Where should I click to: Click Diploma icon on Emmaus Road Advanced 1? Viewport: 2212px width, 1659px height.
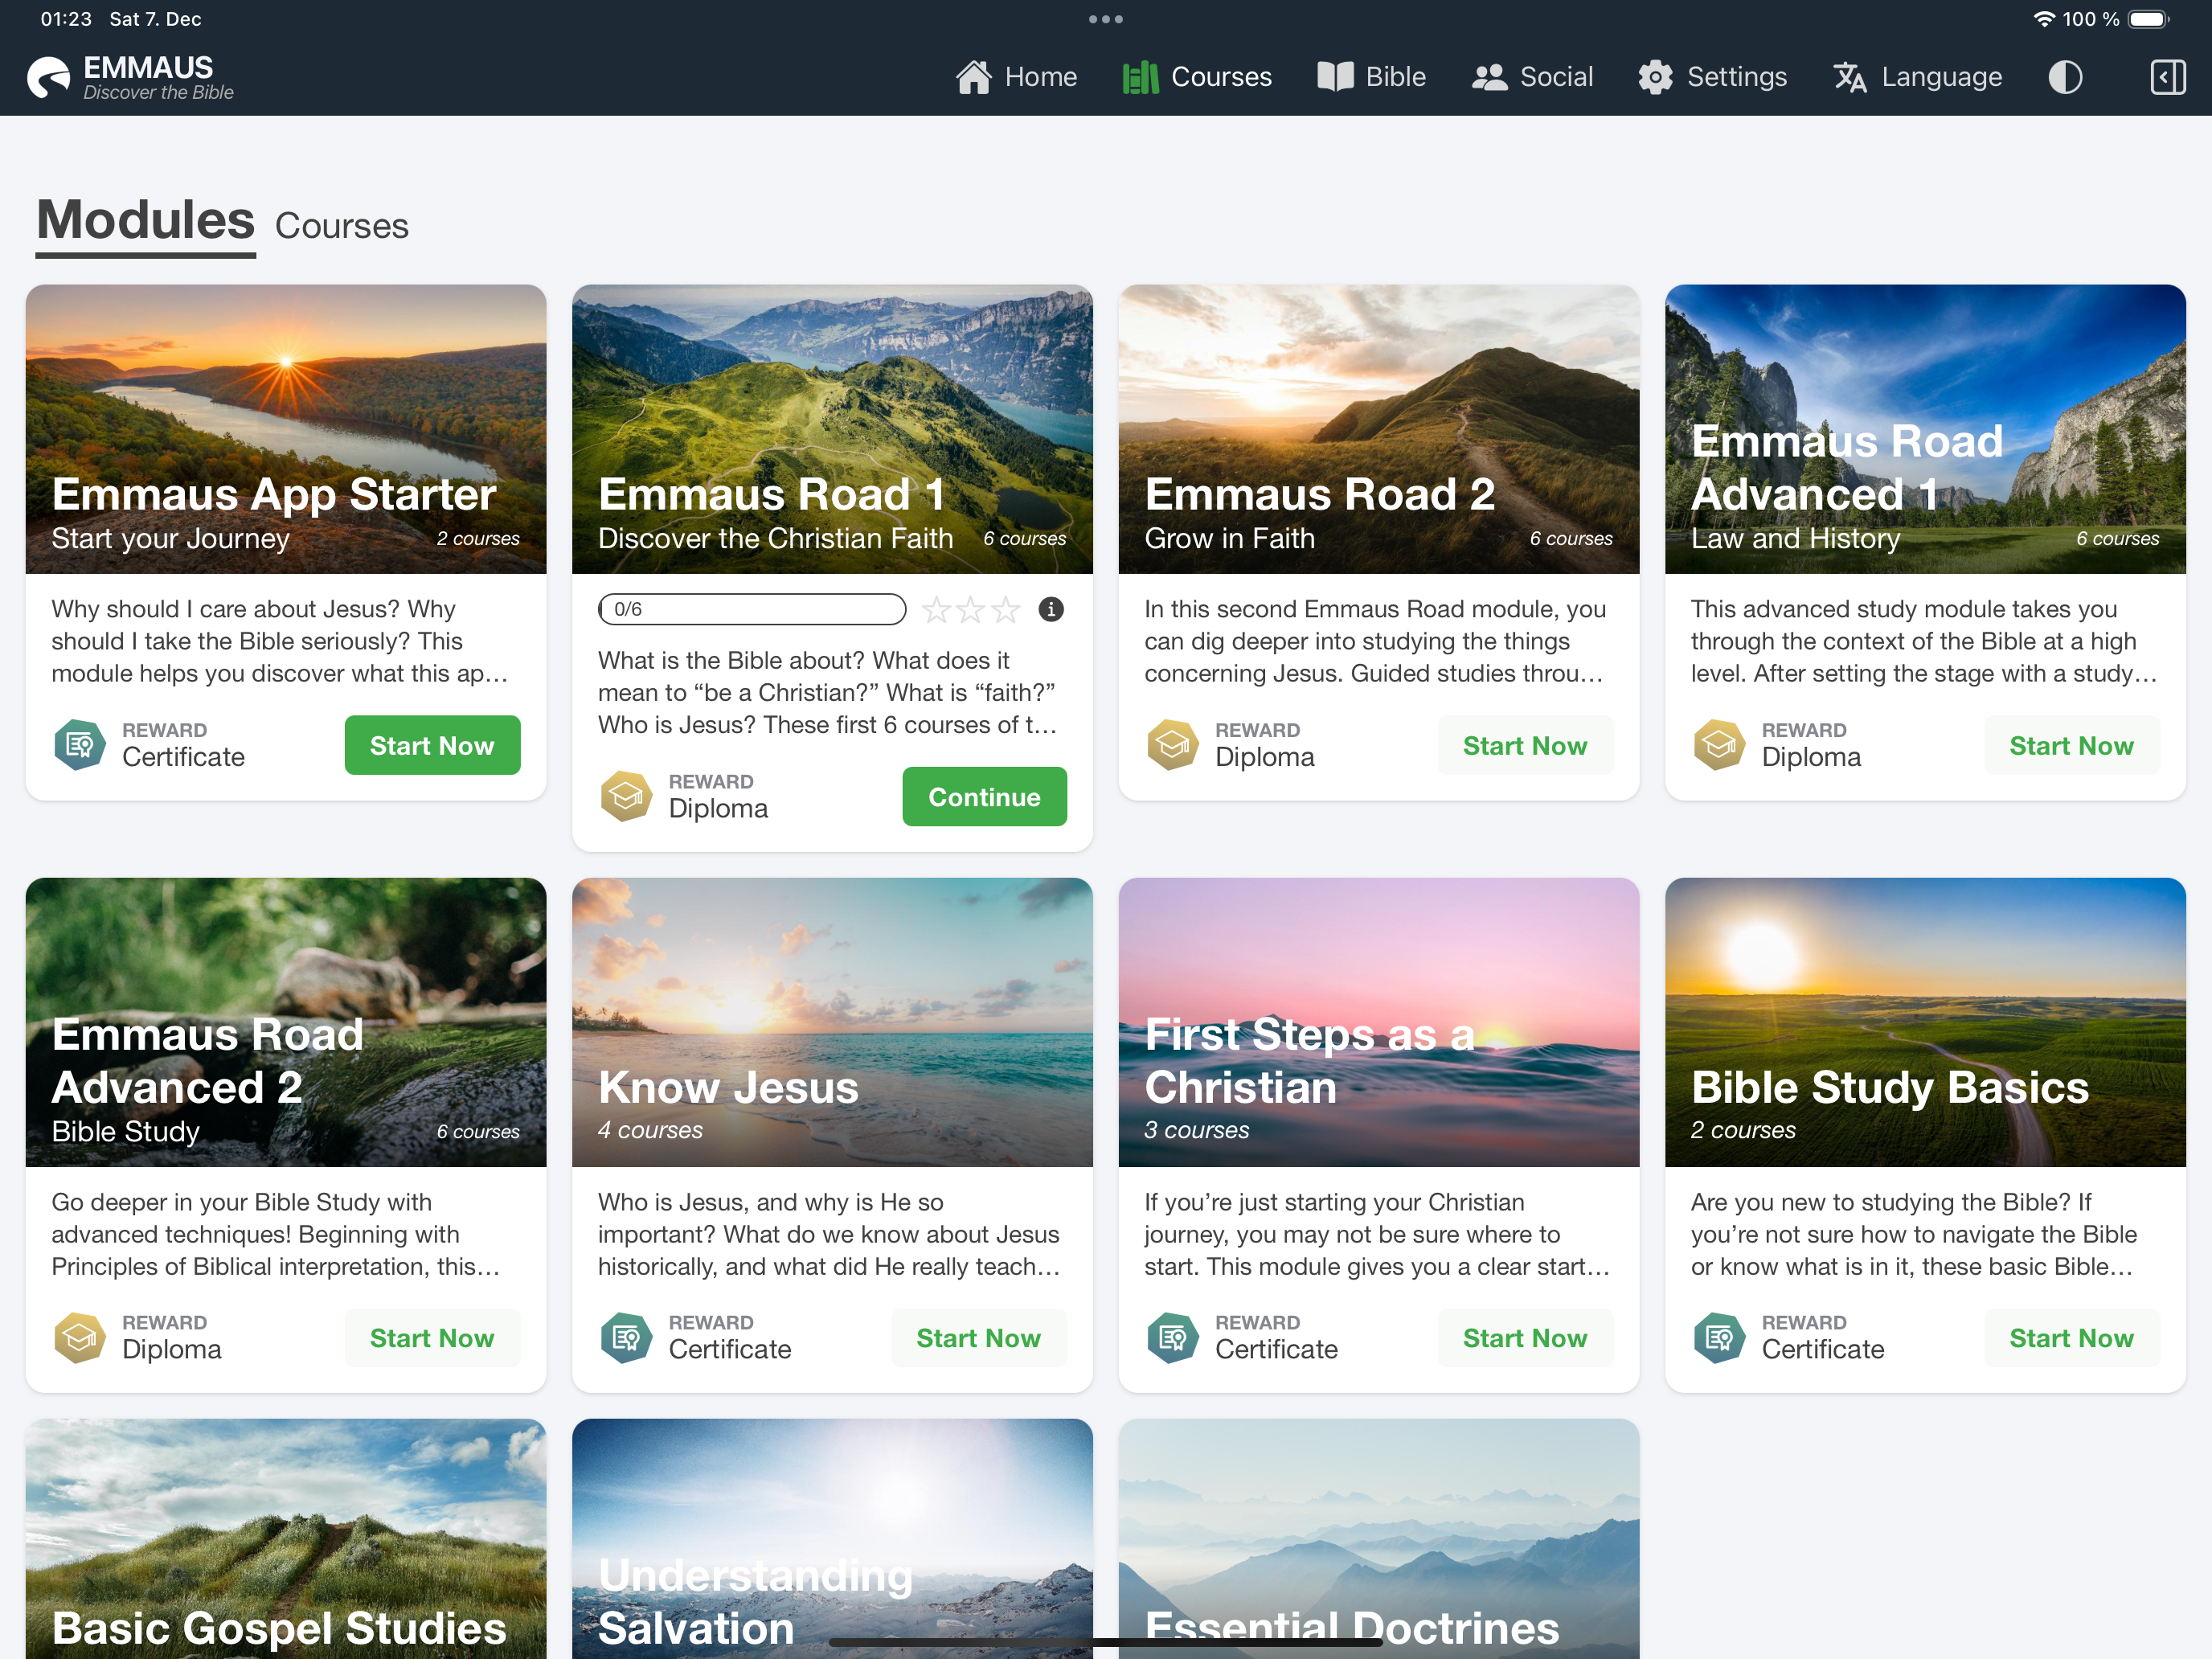click(1719, 745)
